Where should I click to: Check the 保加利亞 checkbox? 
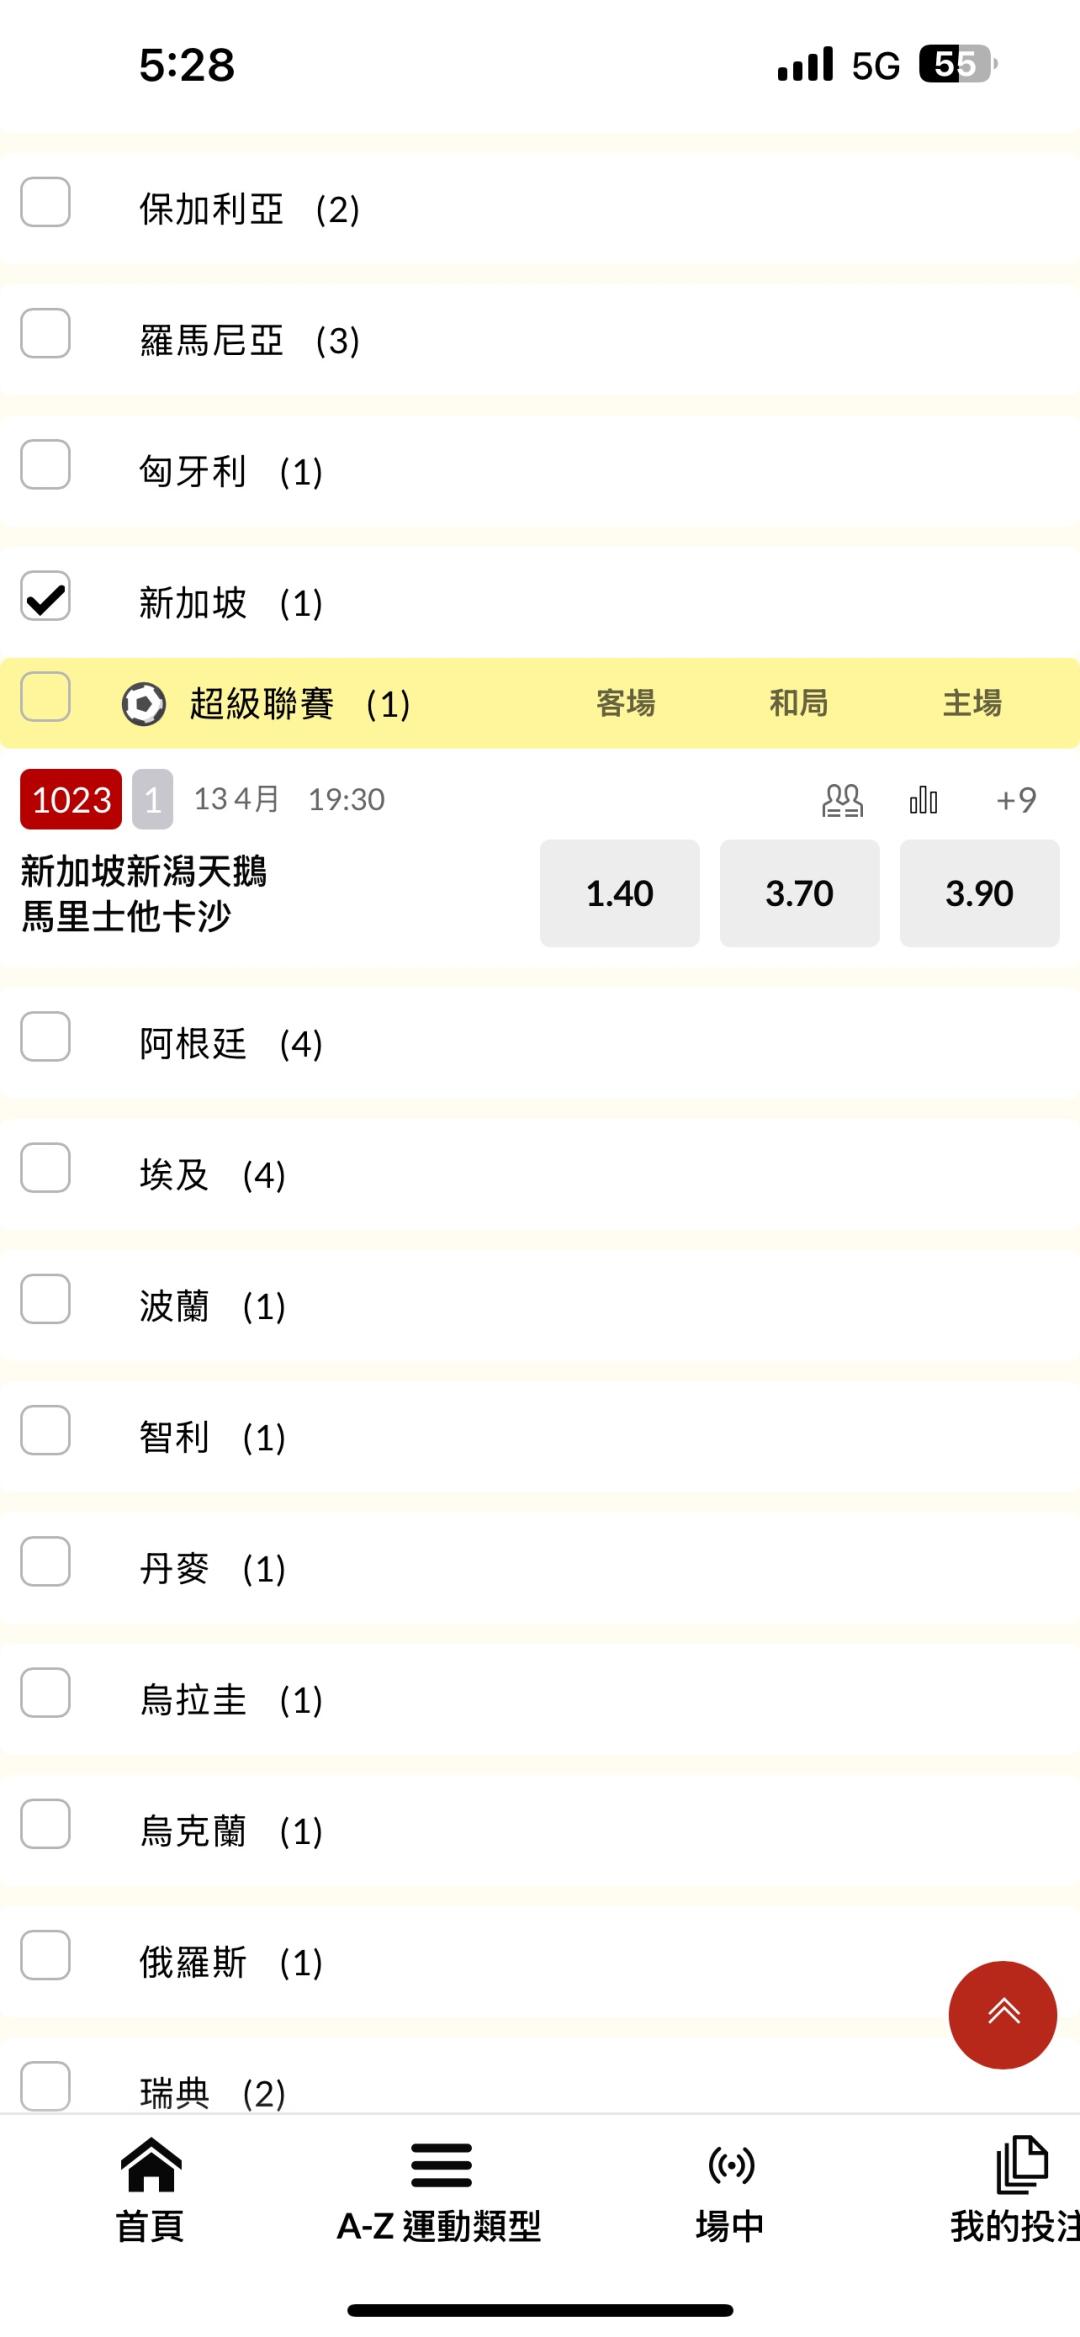click(x=46, y=203)
